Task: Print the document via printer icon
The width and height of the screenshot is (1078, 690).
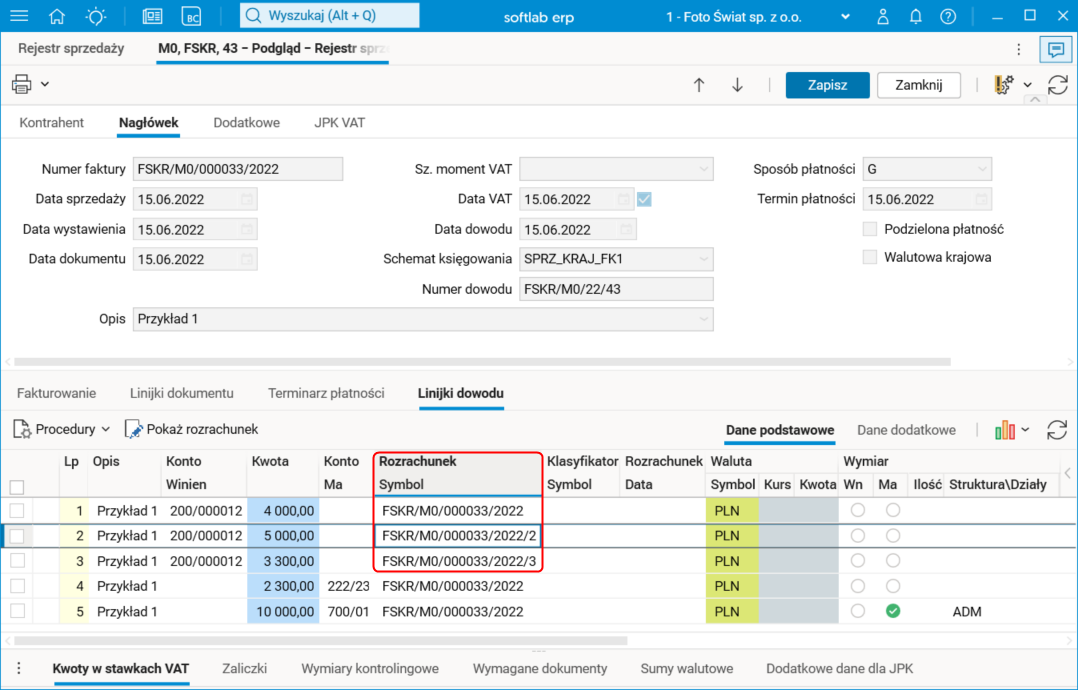Action: [x=21, y=84]
